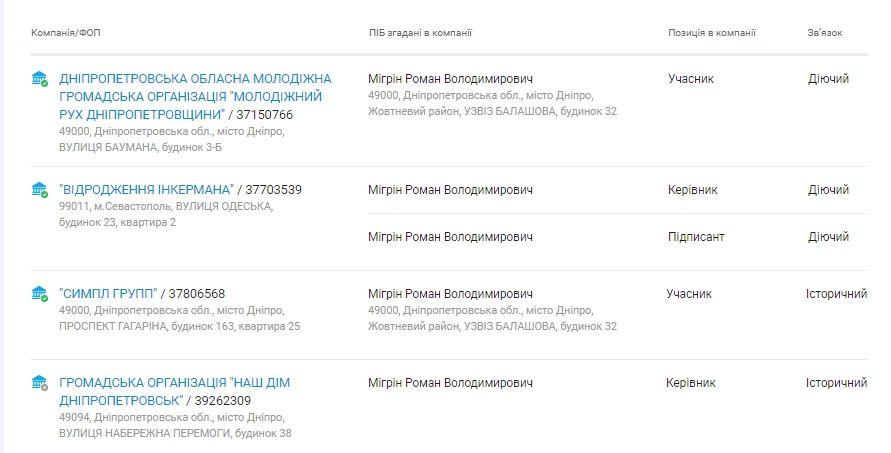891x453 pixels.
Task: Click the "Зв'язок" column header
Action: [x=825, y=33]
